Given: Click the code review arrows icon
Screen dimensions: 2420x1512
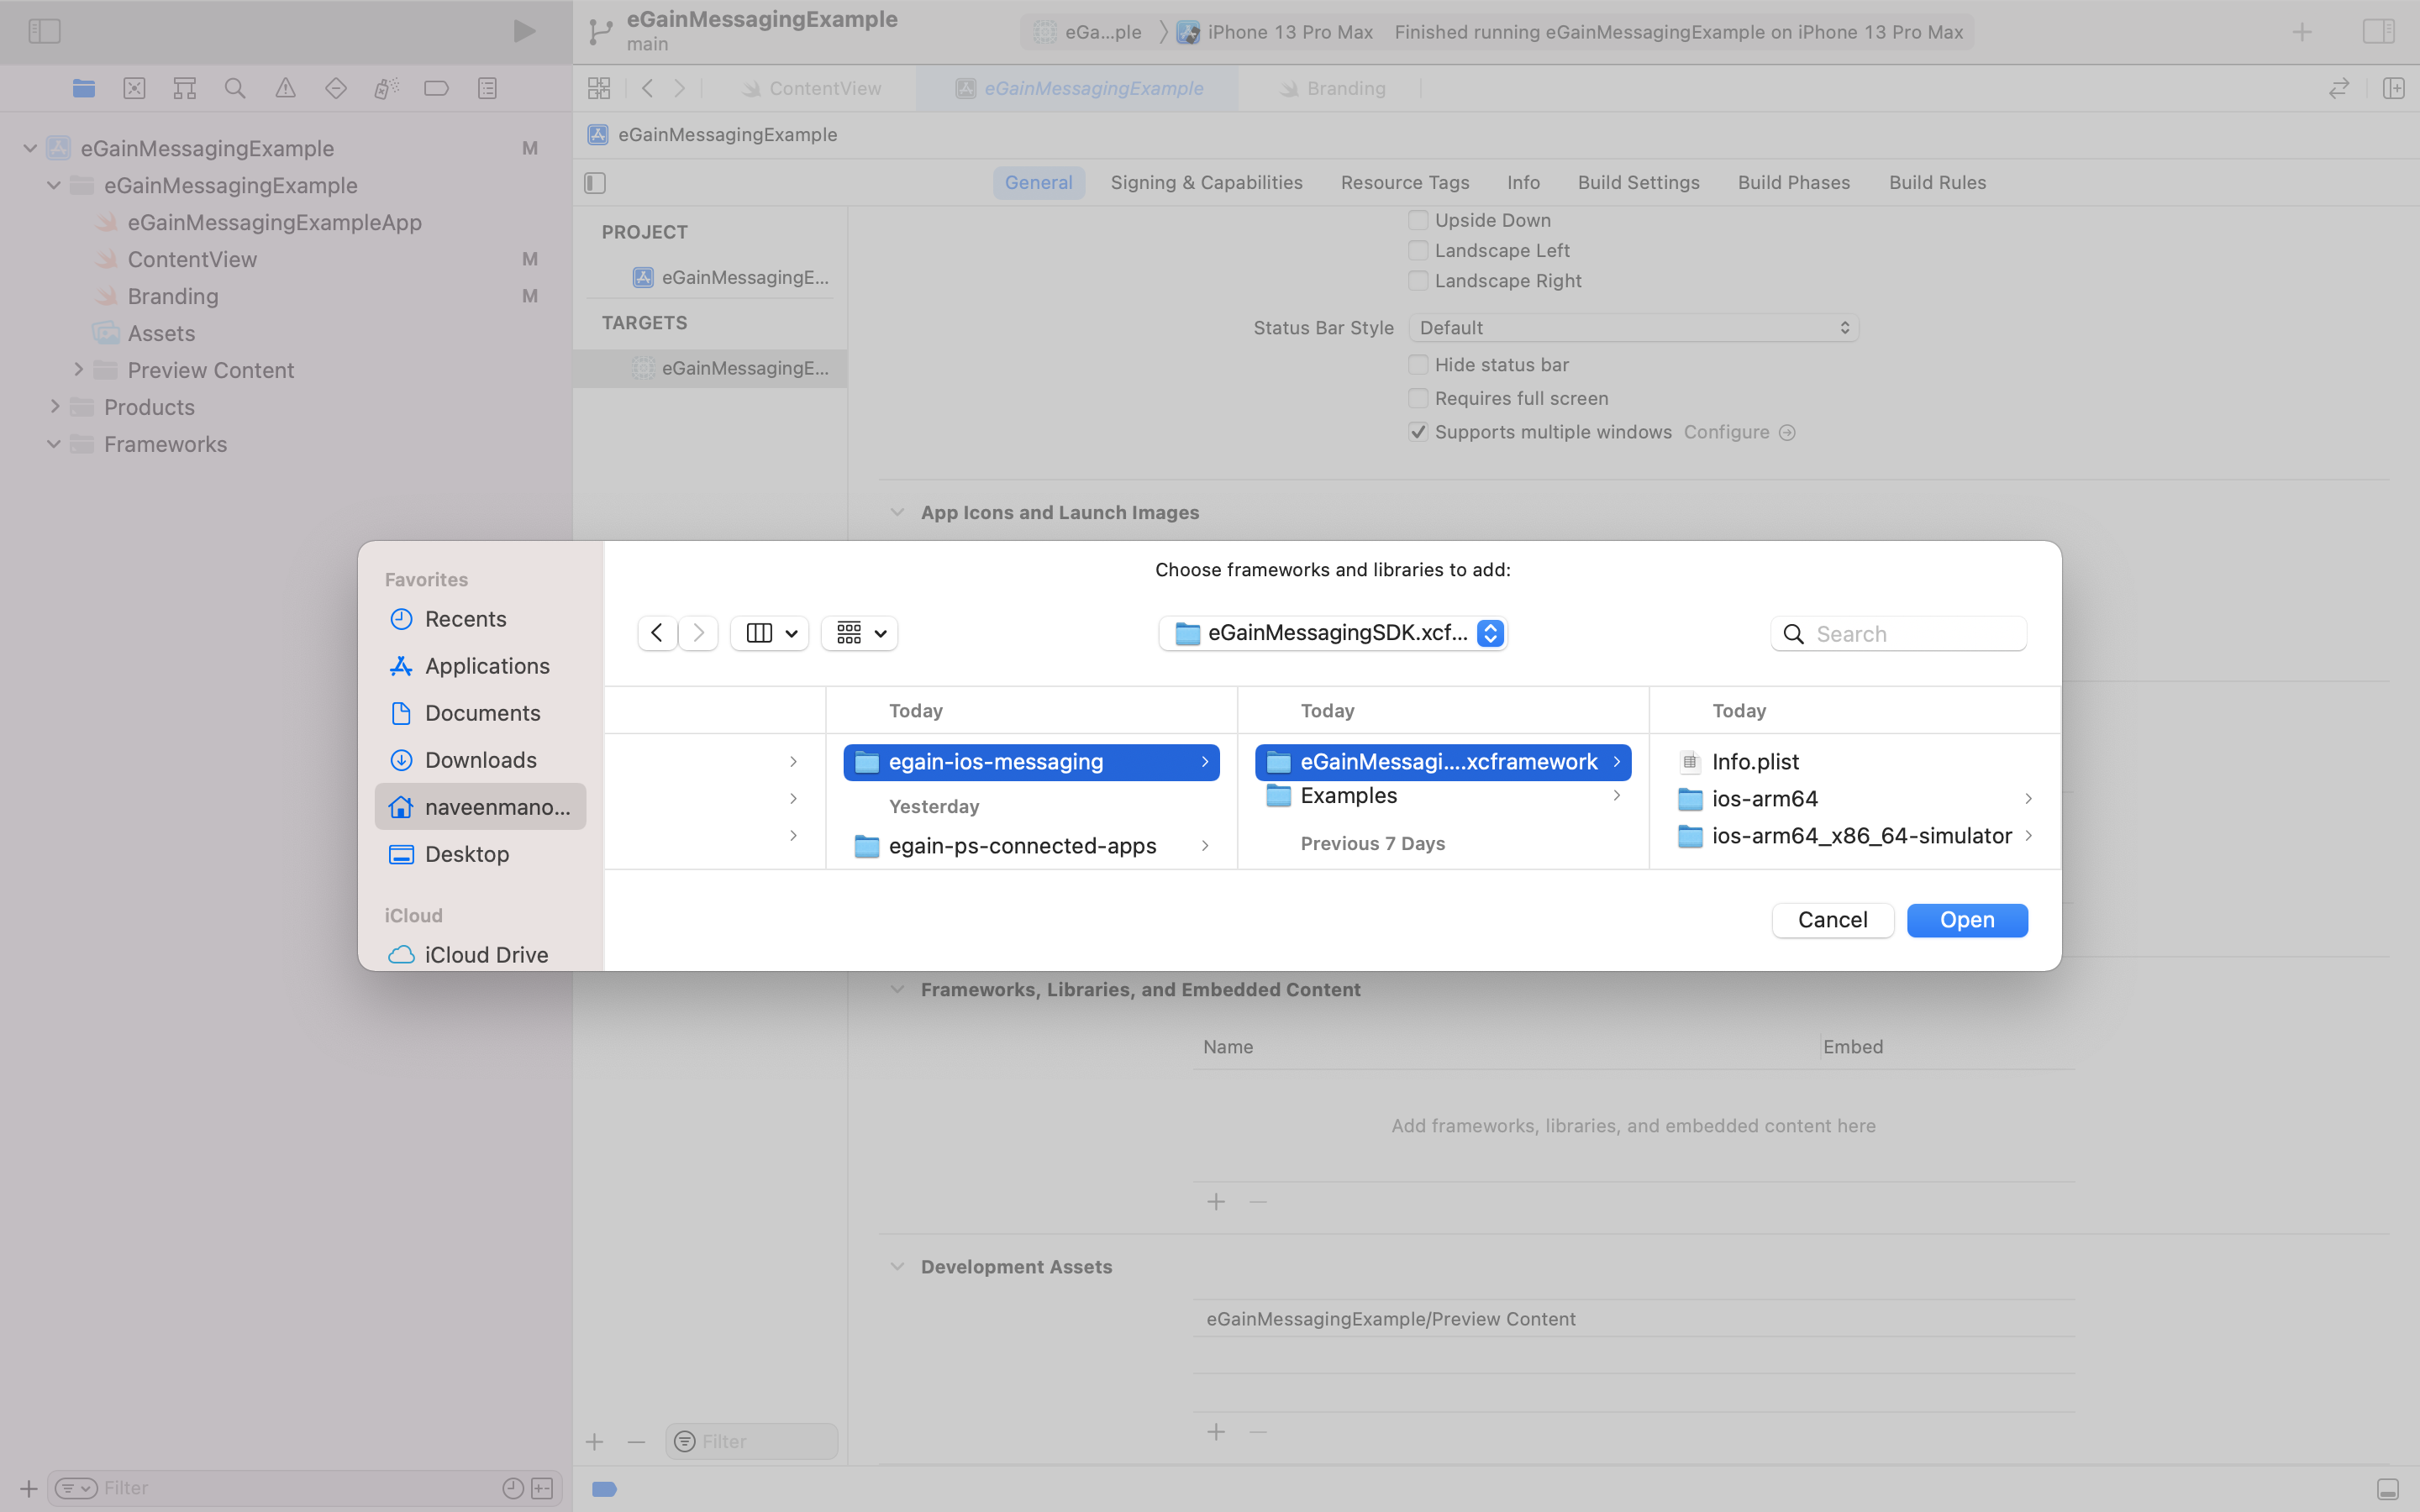Looking at the screenshot, I should 2338,88.
